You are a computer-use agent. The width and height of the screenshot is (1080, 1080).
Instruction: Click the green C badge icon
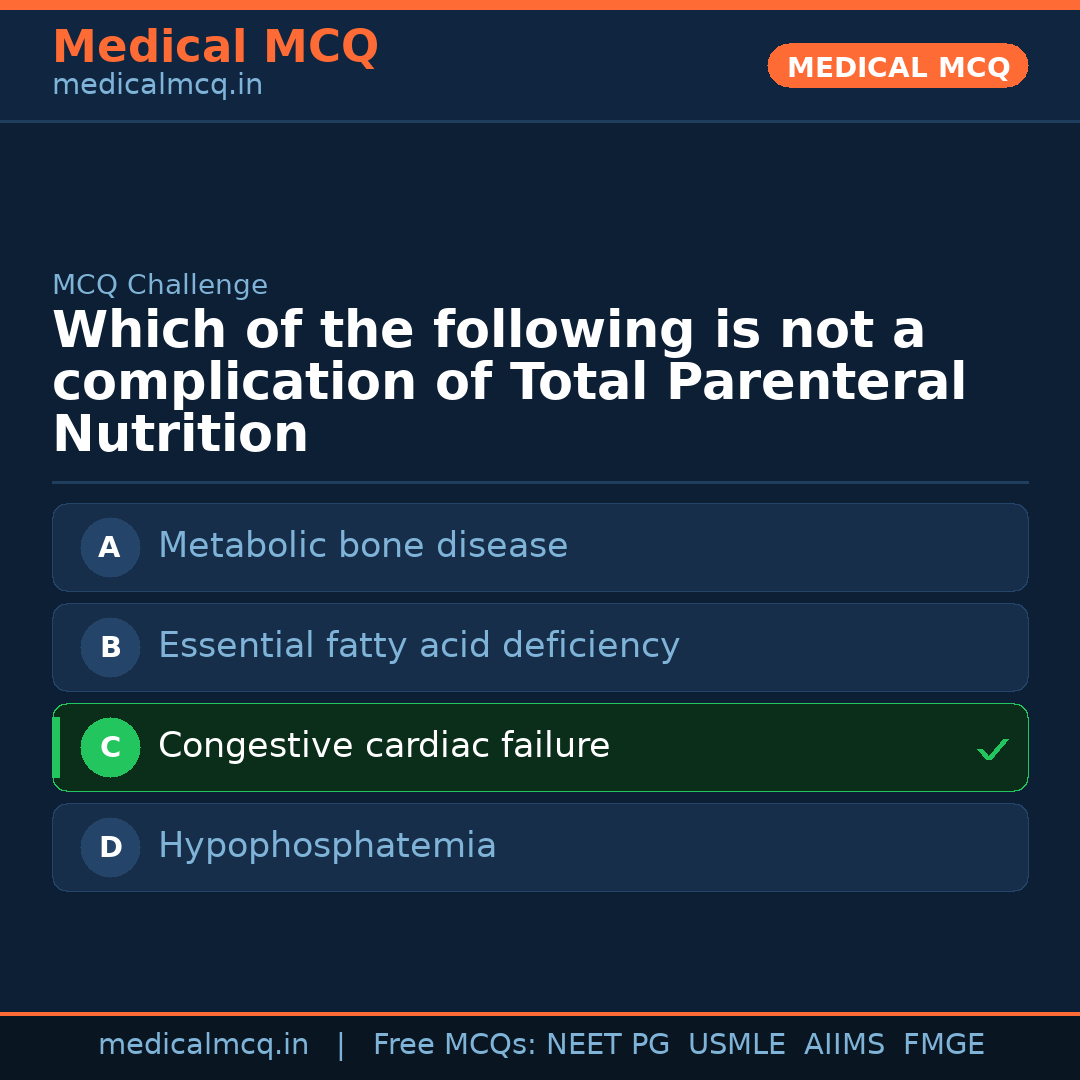click(x=110, y=747)
